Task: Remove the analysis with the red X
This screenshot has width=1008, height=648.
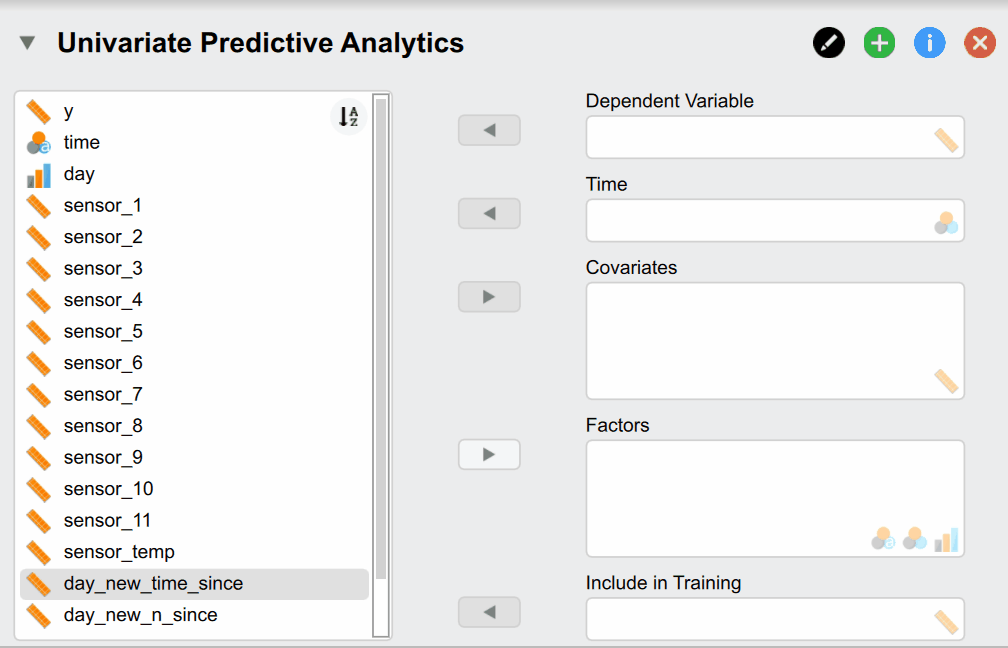Action: click(x=979, y=43)
